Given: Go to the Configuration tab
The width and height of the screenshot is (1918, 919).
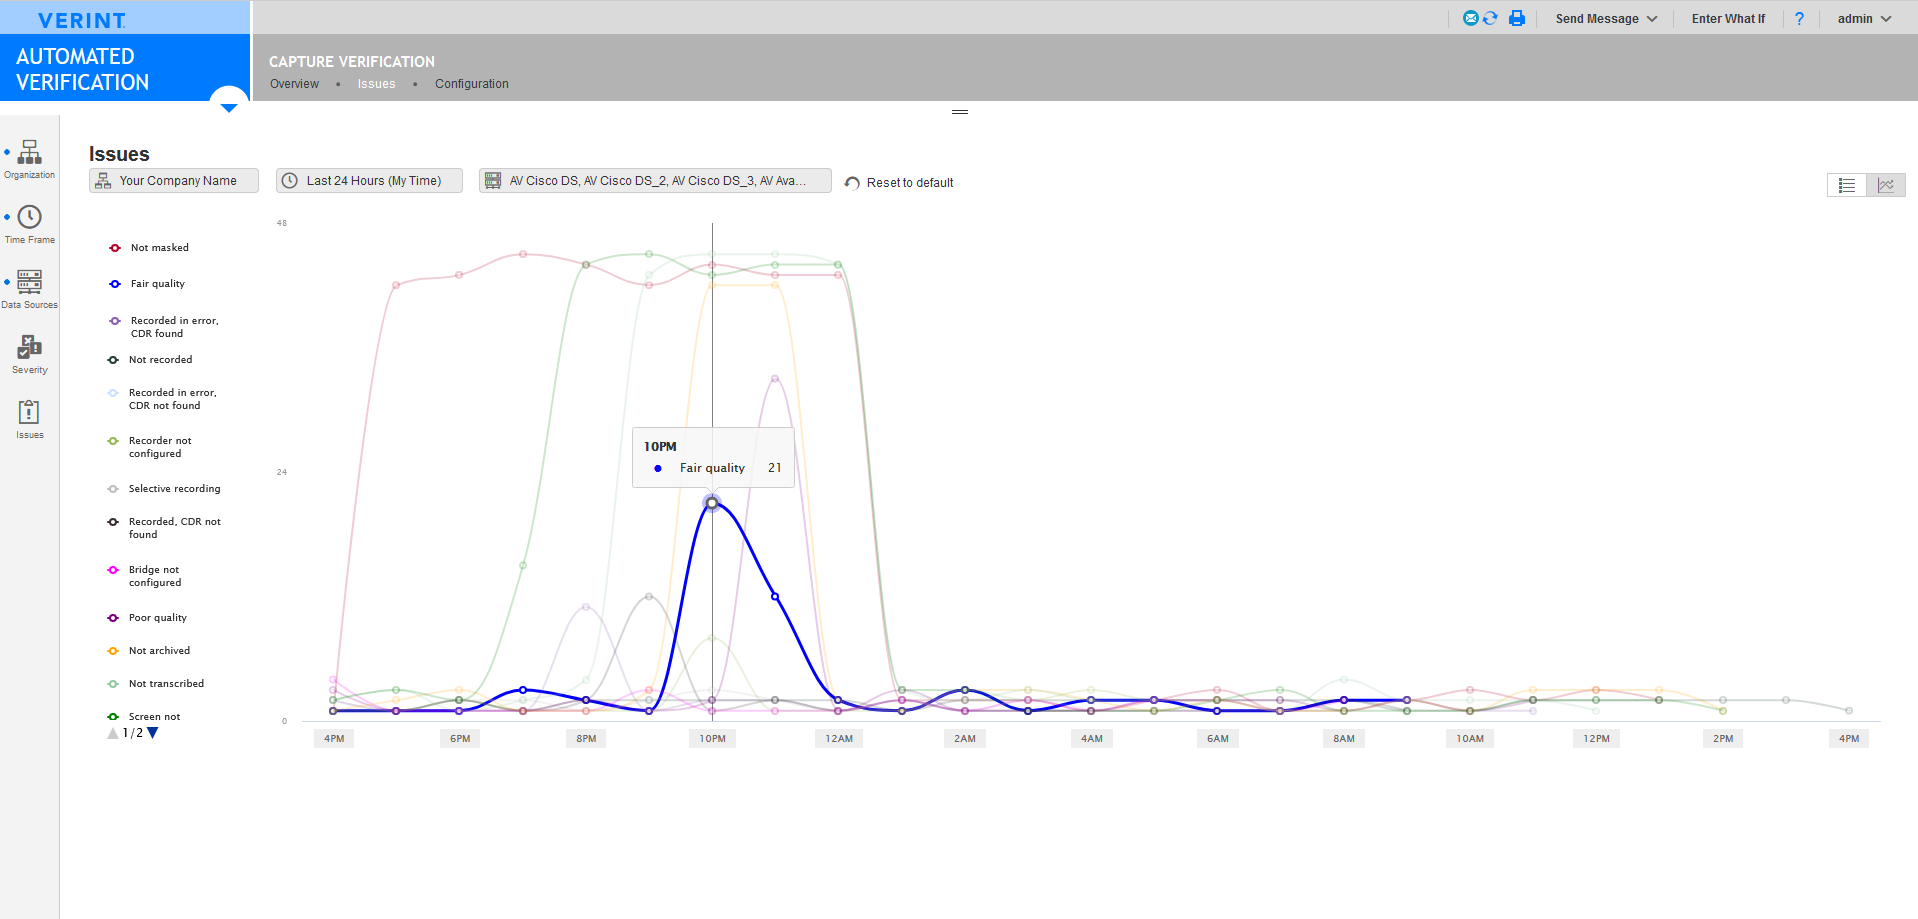Looking at the screenshot, I should (471, 84).
